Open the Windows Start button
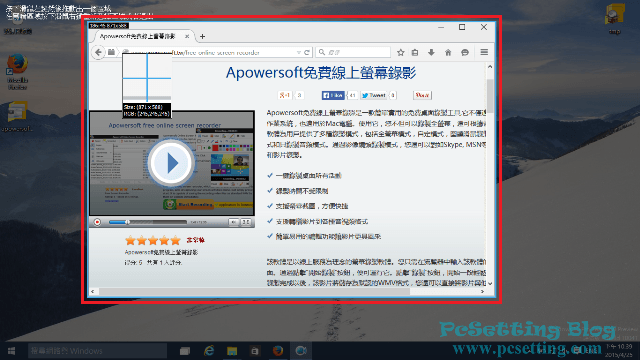The width and height of the screenshot is (640, 360). pos(11,351)
